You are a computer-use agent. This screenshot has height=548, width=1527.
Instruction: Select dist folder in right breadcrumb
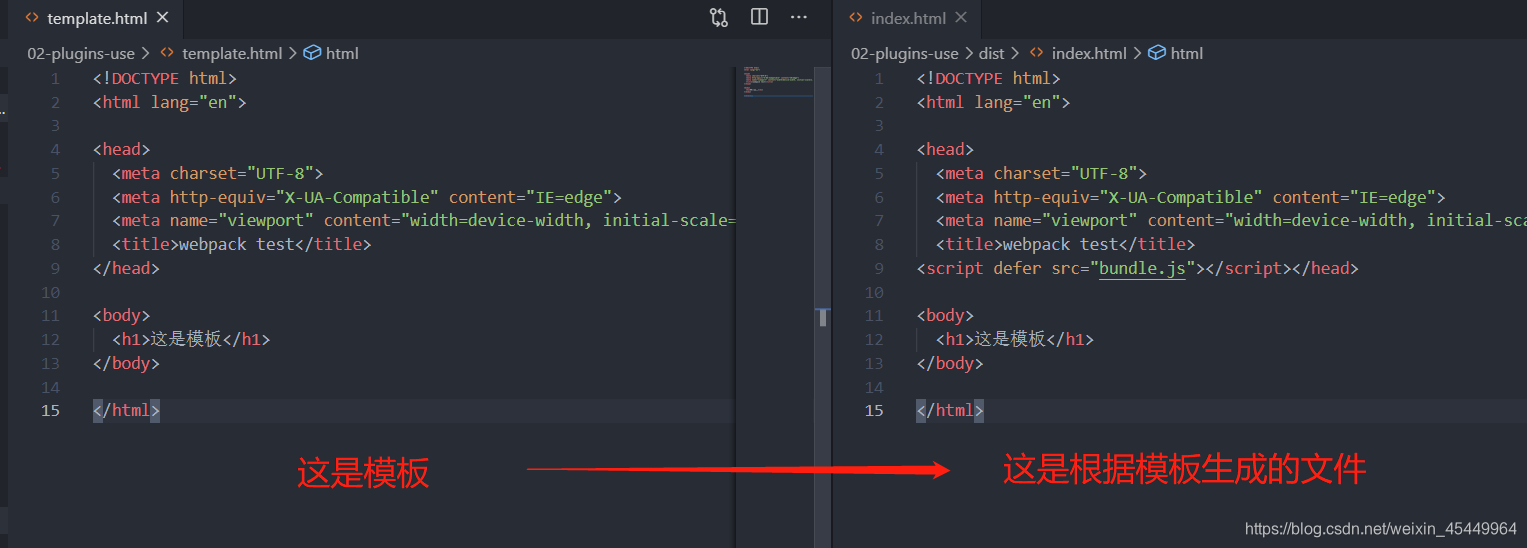992,53
